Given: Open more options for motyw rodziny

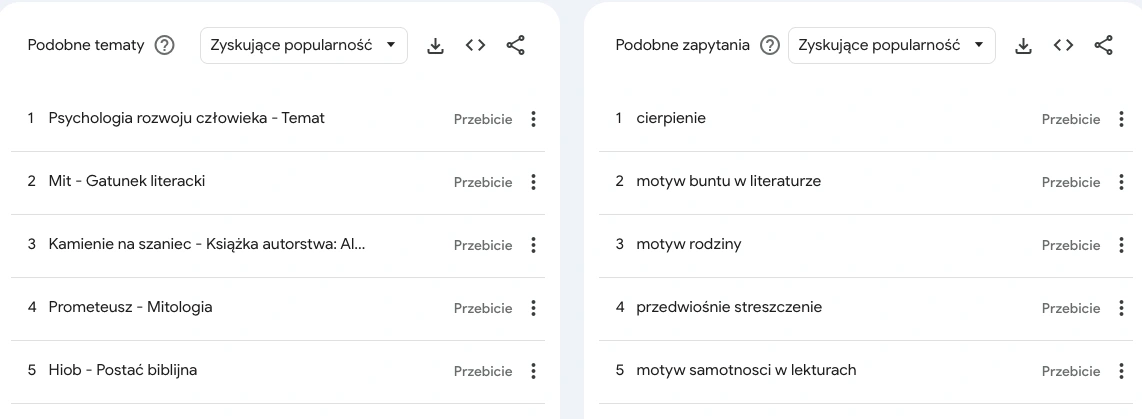Looking at the screenshot, I should coord(1122,246).
